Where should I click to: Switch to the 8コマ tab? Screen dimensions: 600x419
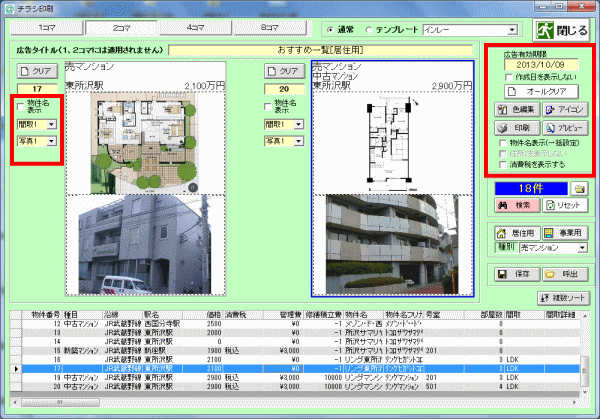click(x=270, y=28)
